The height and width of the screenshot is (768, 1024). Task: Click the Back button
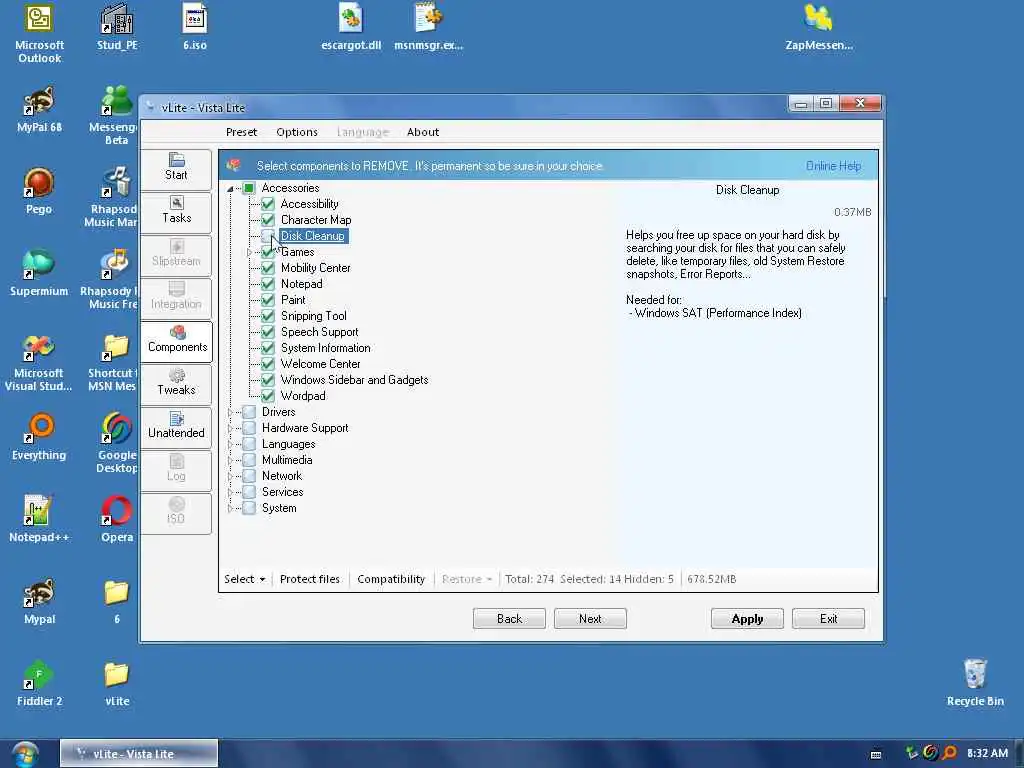click(509, 618)
